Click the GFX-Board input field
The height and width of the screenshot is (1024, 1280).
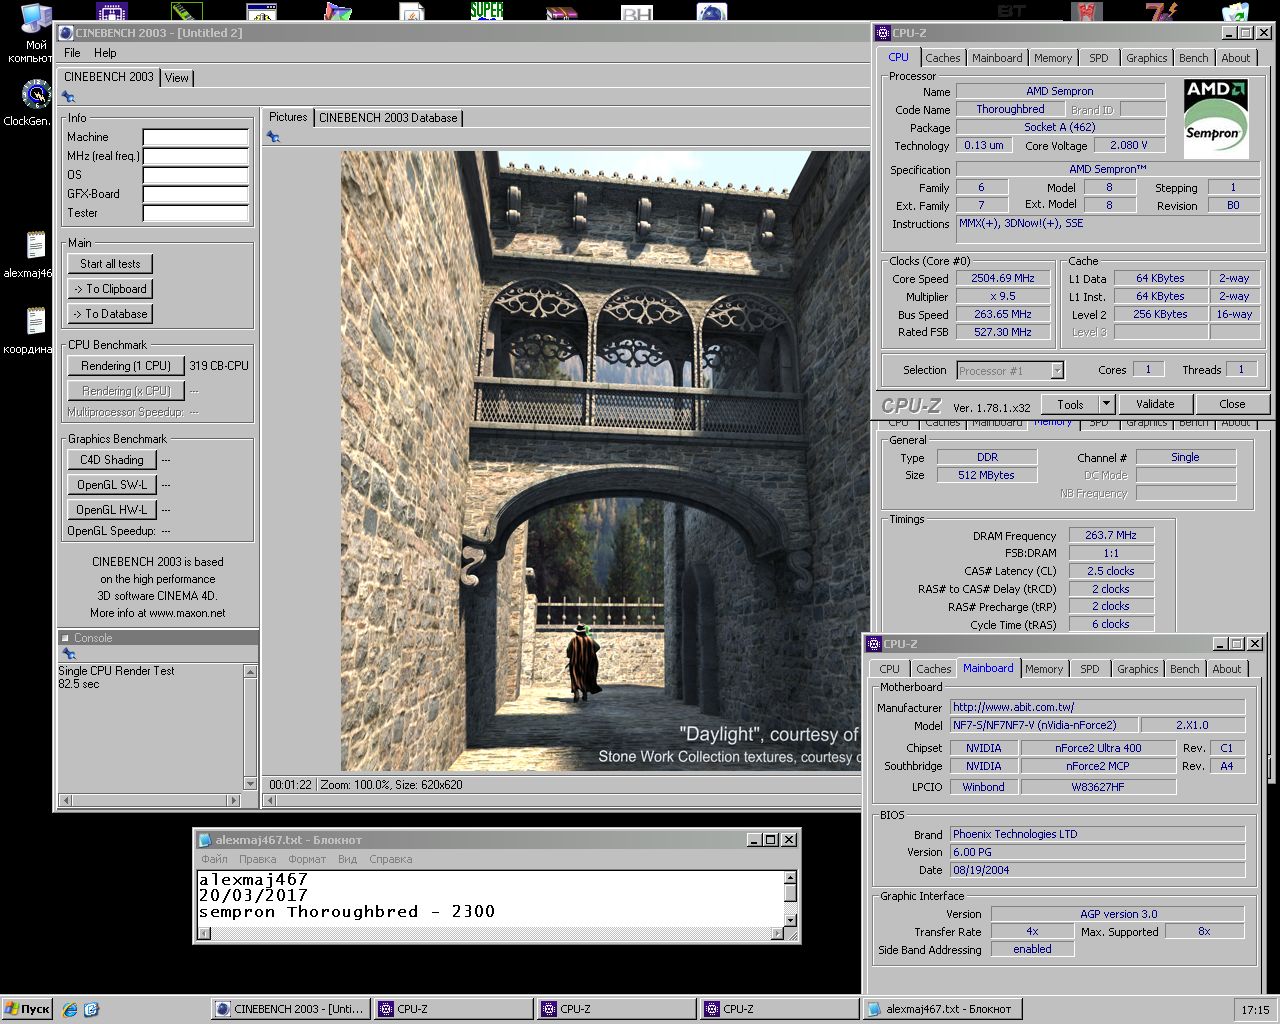point(196,194)
